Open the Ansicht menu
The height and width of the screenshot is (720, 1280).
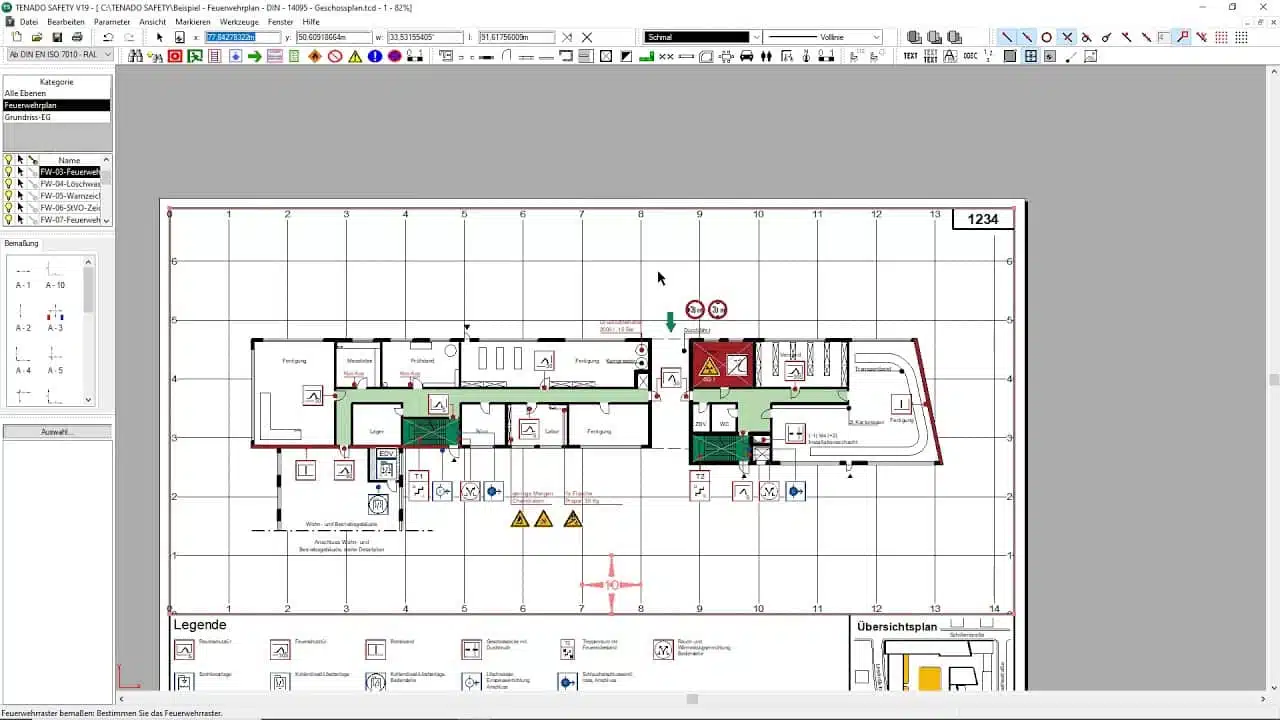153,21
